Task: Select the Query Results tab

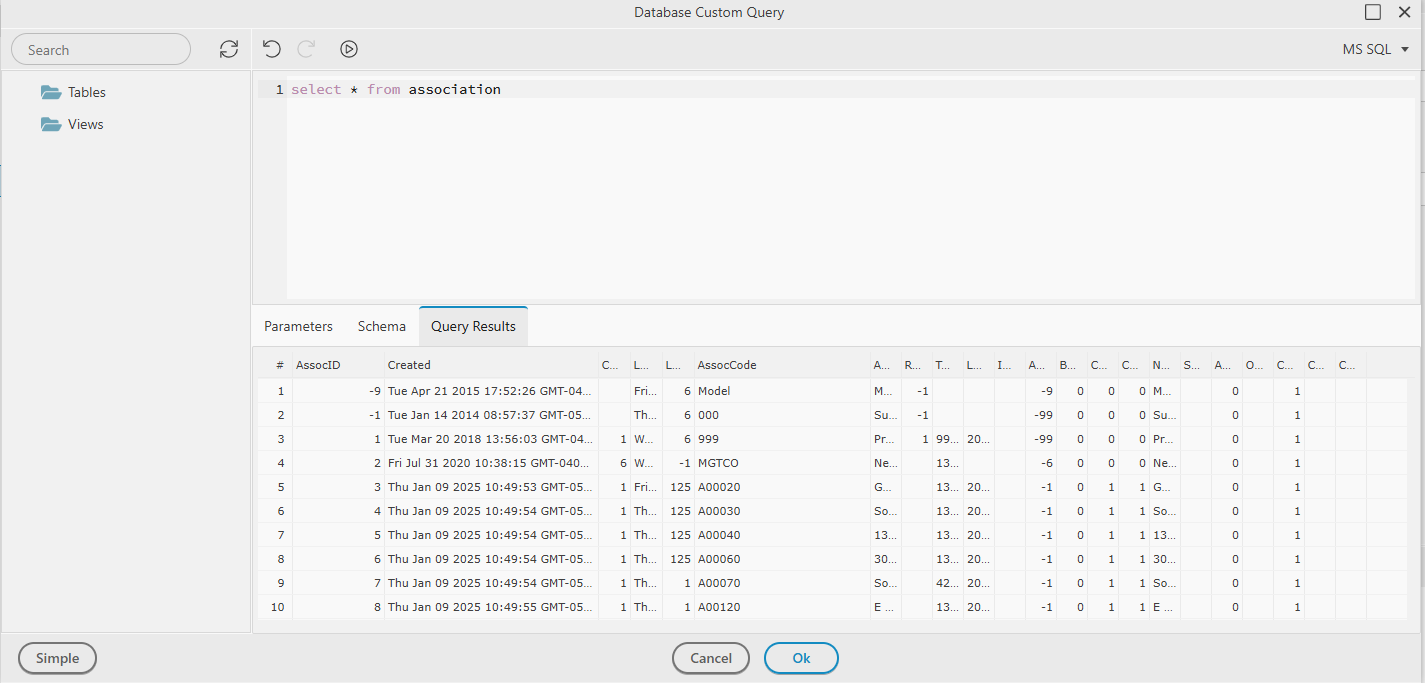Action: coord(473,326)
